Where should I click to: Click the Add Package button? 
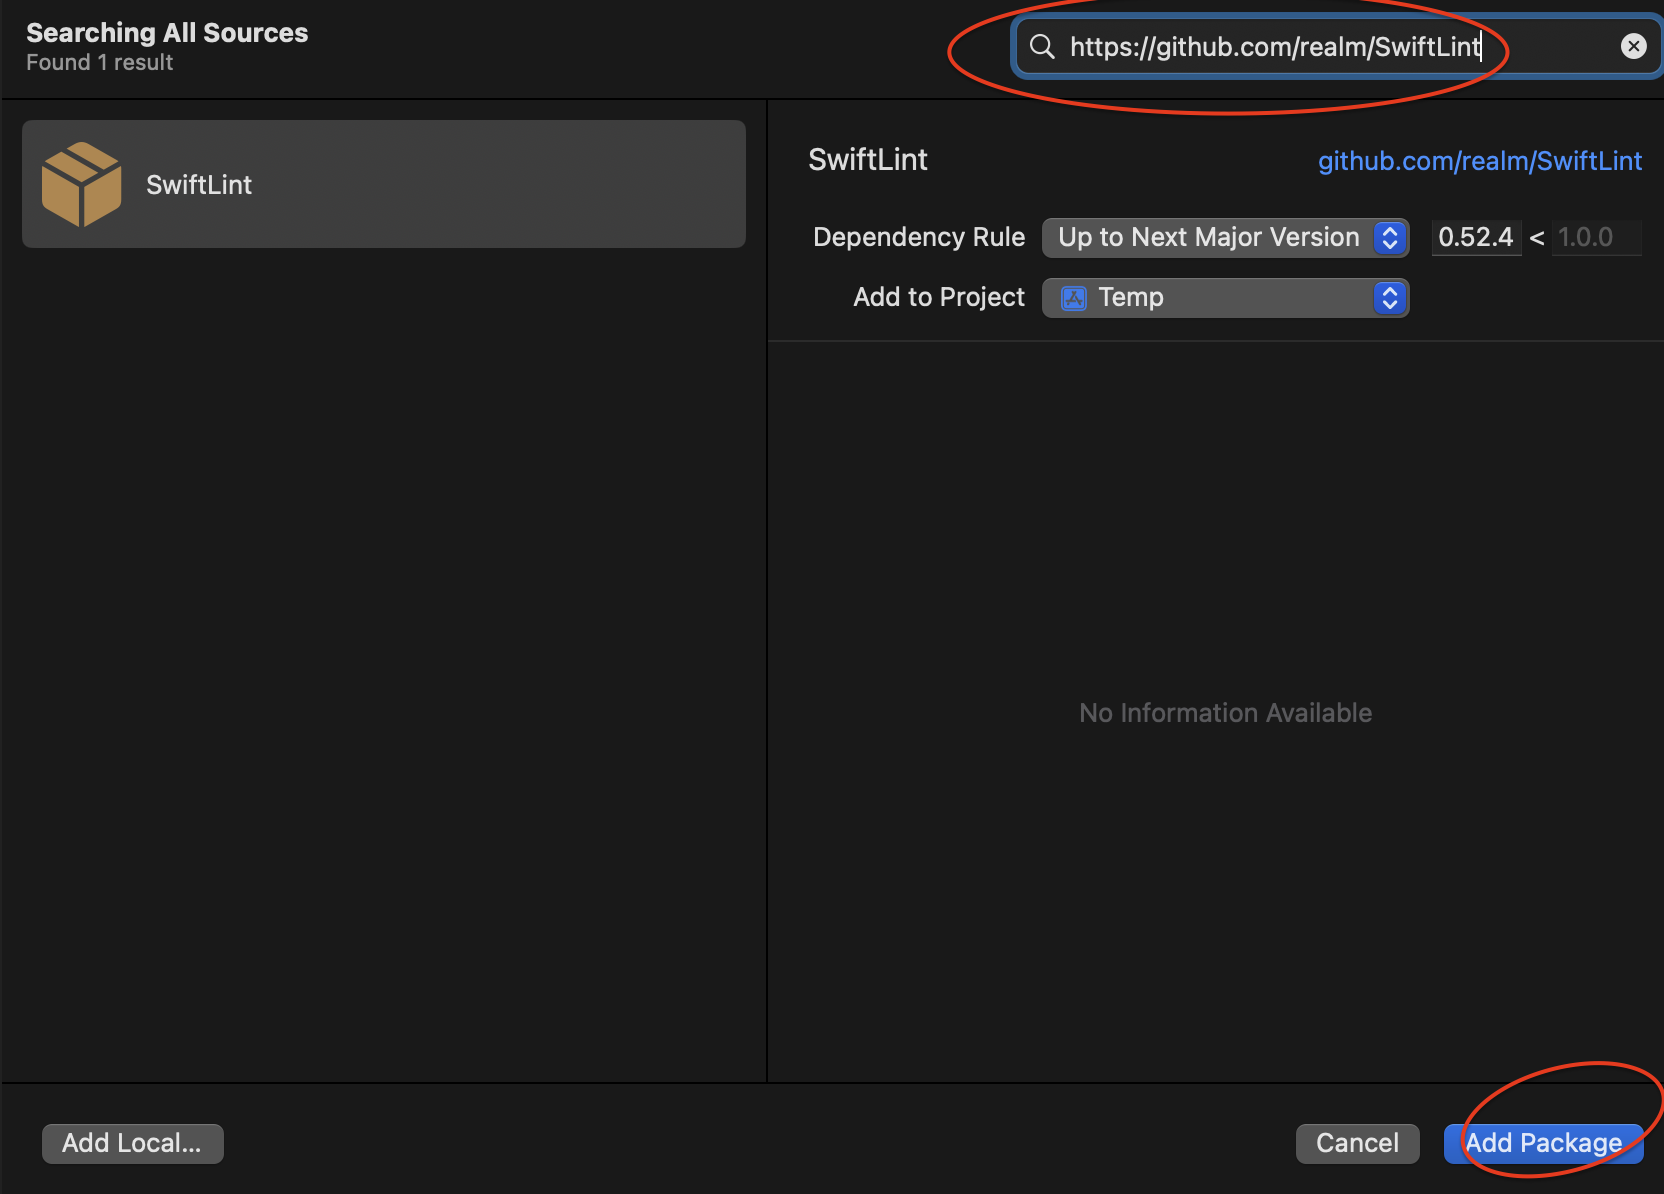pos(1543,1143)
